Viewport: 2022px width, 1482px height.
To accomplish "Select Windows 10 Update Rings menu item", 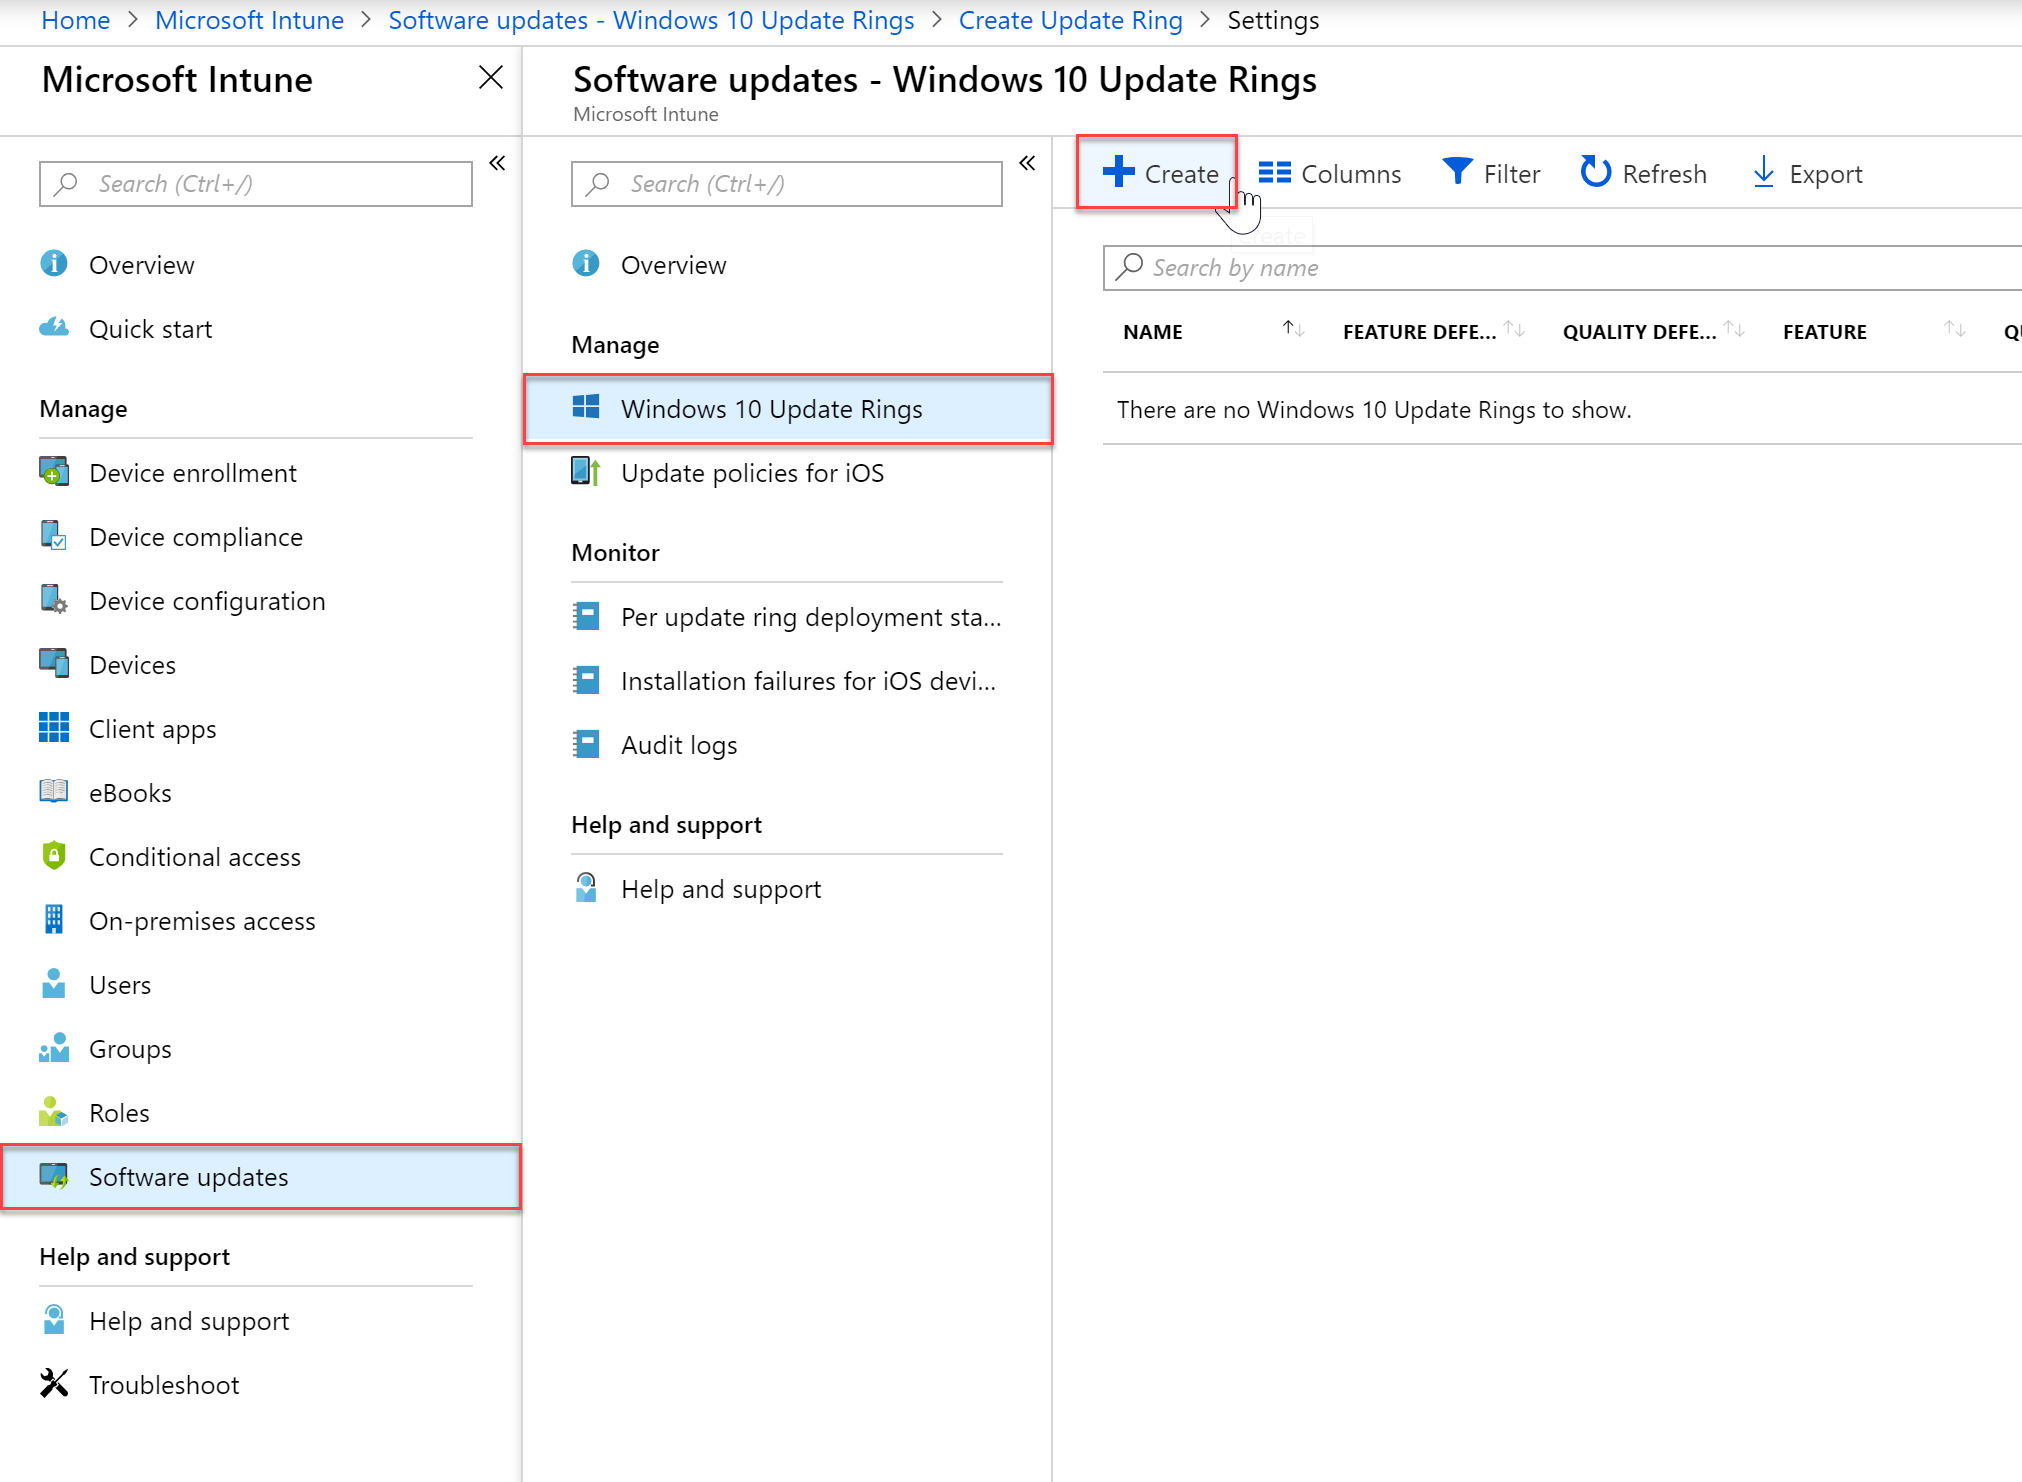I will point(788,409).
